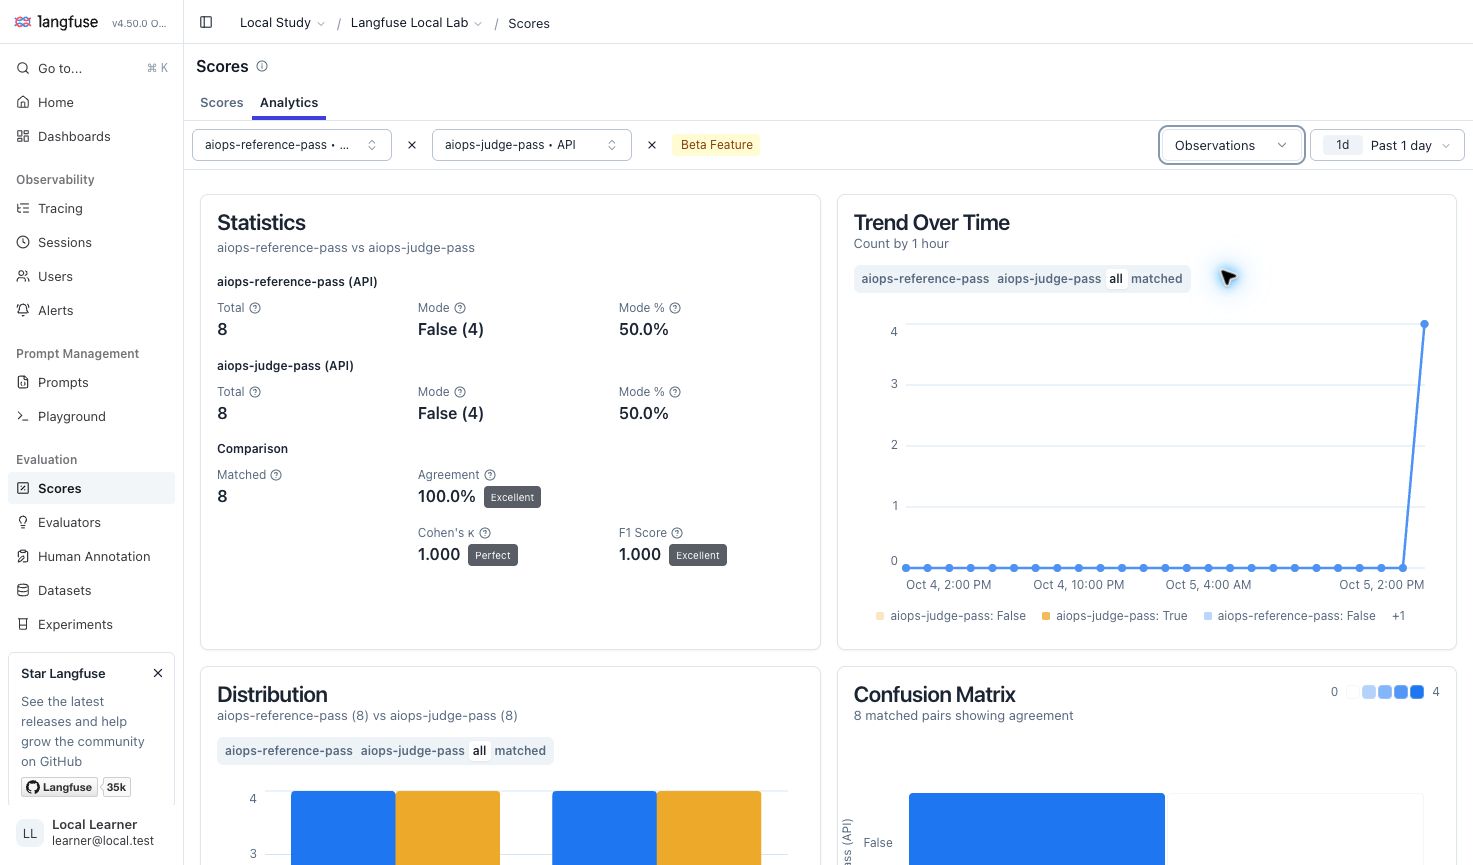Click help icon next to F1 Score
The image size is (1473, 865).
(677, 533)
